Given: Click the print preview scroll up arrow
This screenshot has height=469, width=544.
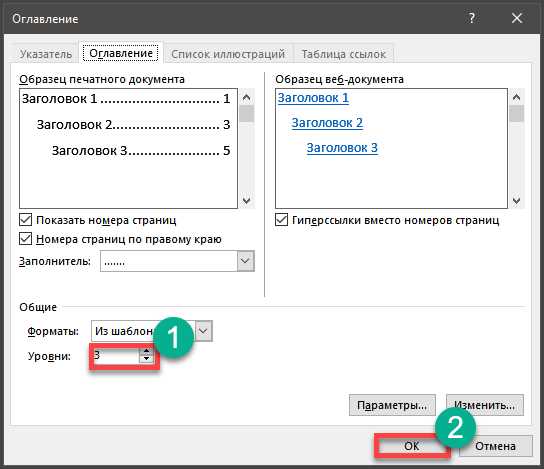Looking at the screenshot, I should coord(246,97).
